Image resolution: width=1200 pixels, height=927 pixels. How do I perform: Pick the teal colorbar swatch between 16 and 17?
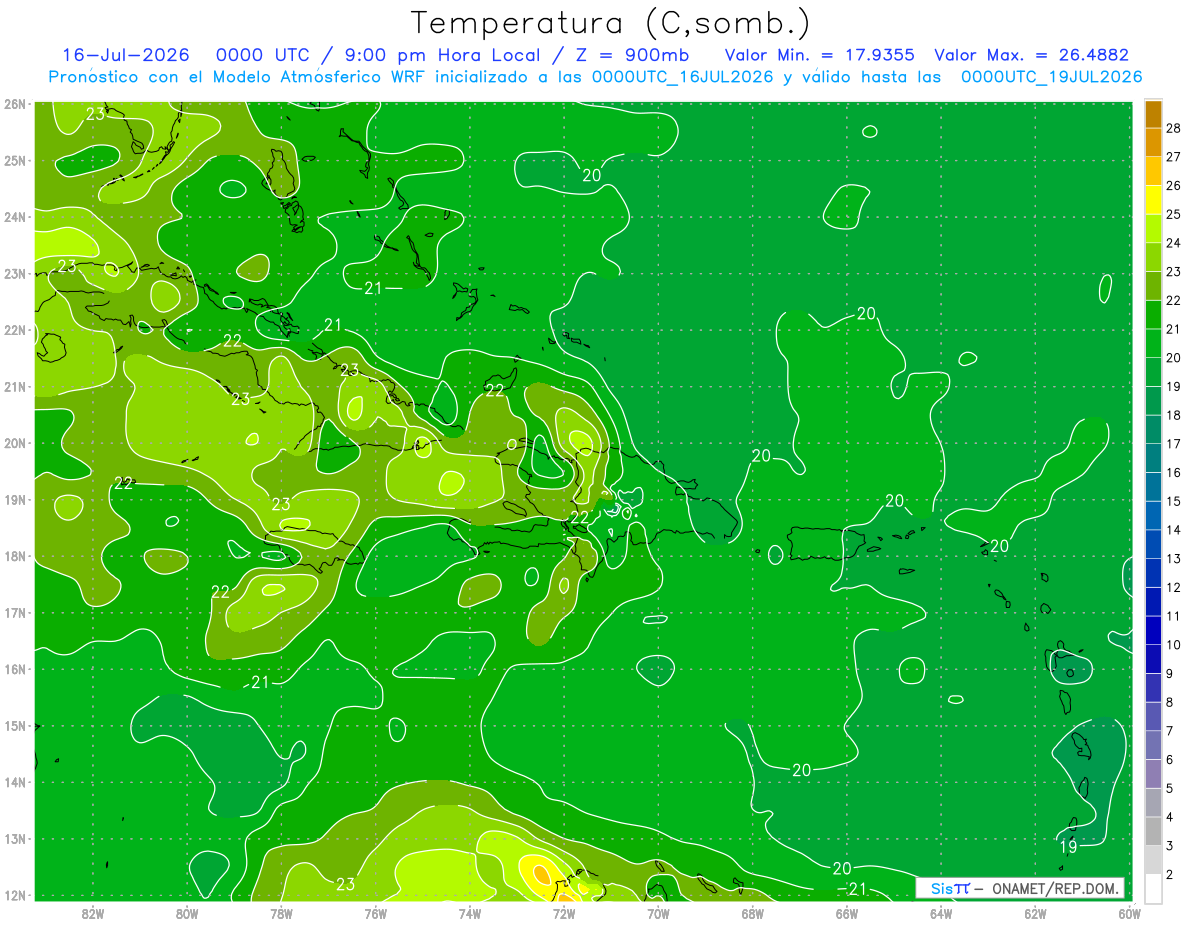tap(1153, 457)
